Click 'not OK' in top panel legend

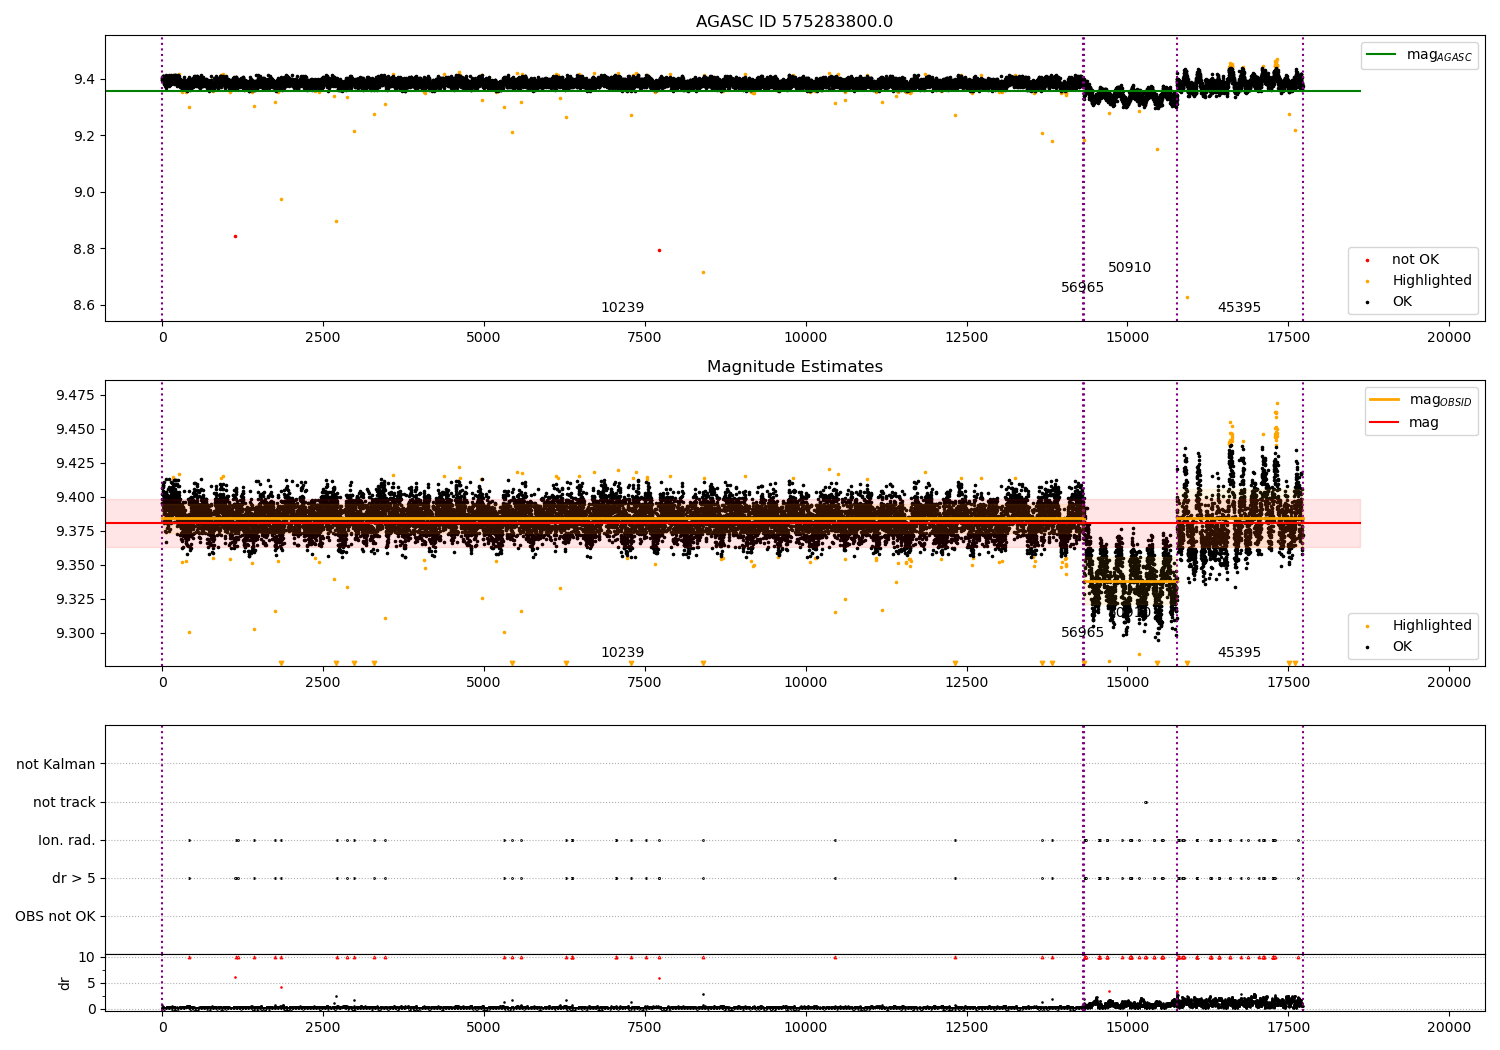[x=1414, y=260]
